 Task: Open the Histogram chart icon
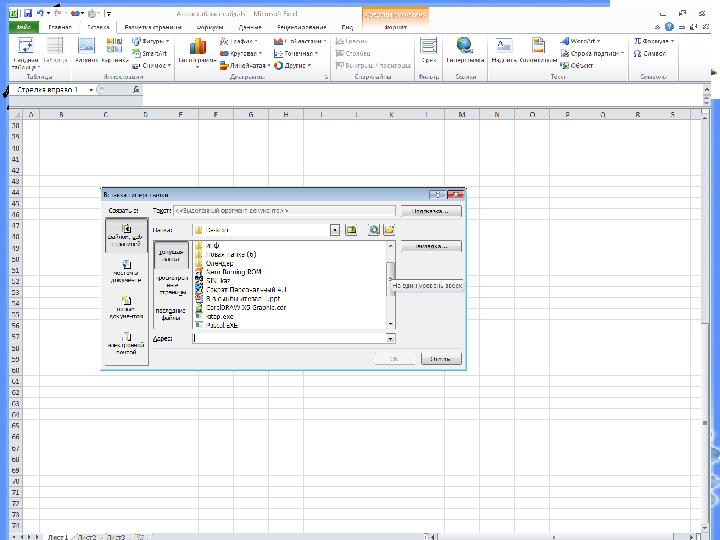pyautogui.click(x=196, y=49)
